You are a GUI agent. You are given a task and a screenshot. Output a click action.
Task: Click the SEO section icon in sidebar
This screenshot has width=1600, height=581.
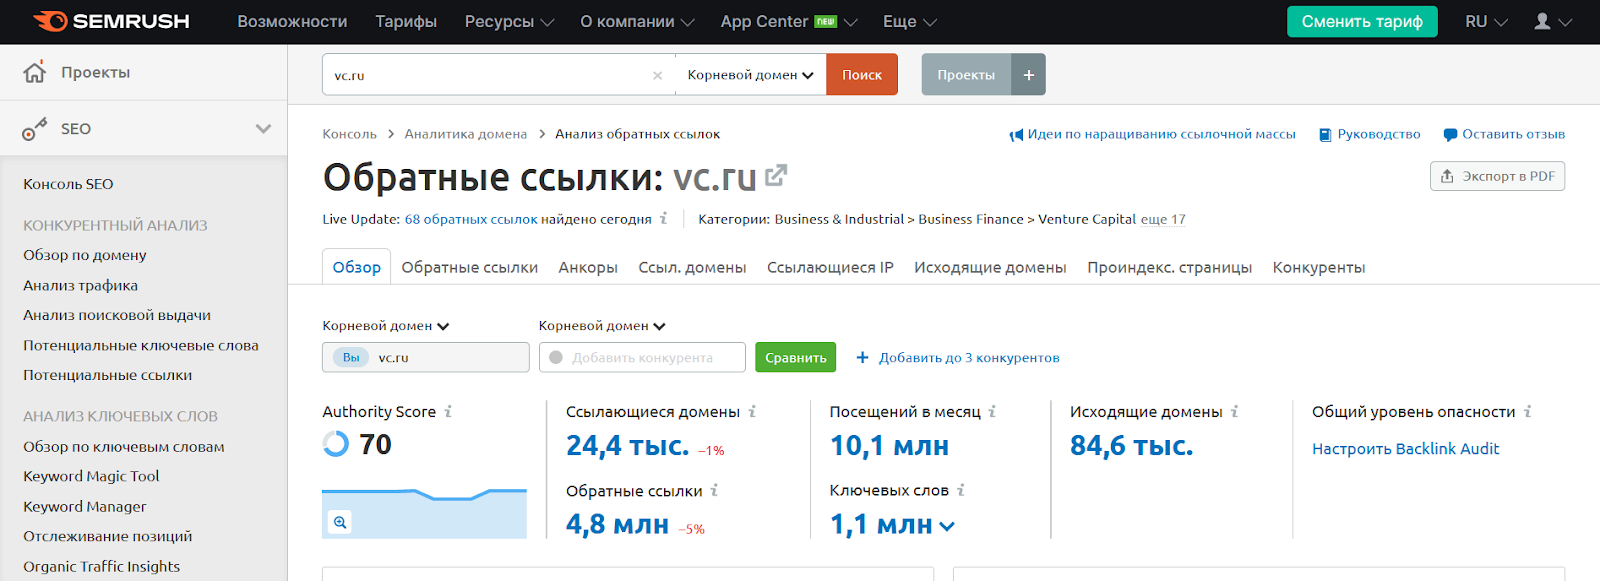point(35,129)
